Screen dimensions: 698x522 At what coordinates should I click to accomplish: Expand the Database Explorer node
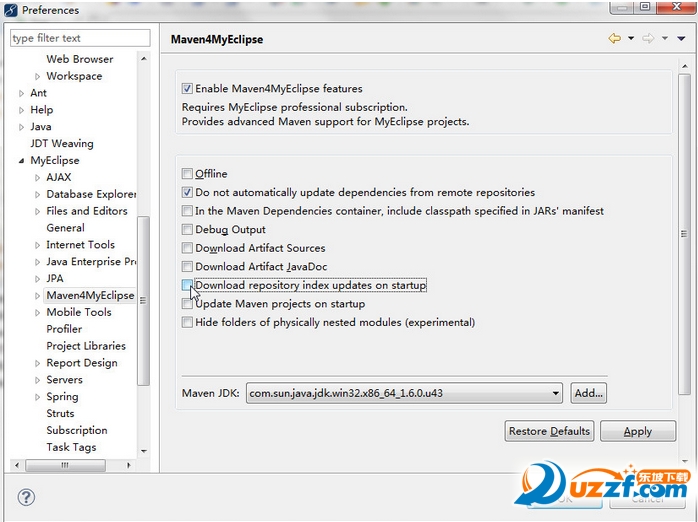click(x=38, y=195)
